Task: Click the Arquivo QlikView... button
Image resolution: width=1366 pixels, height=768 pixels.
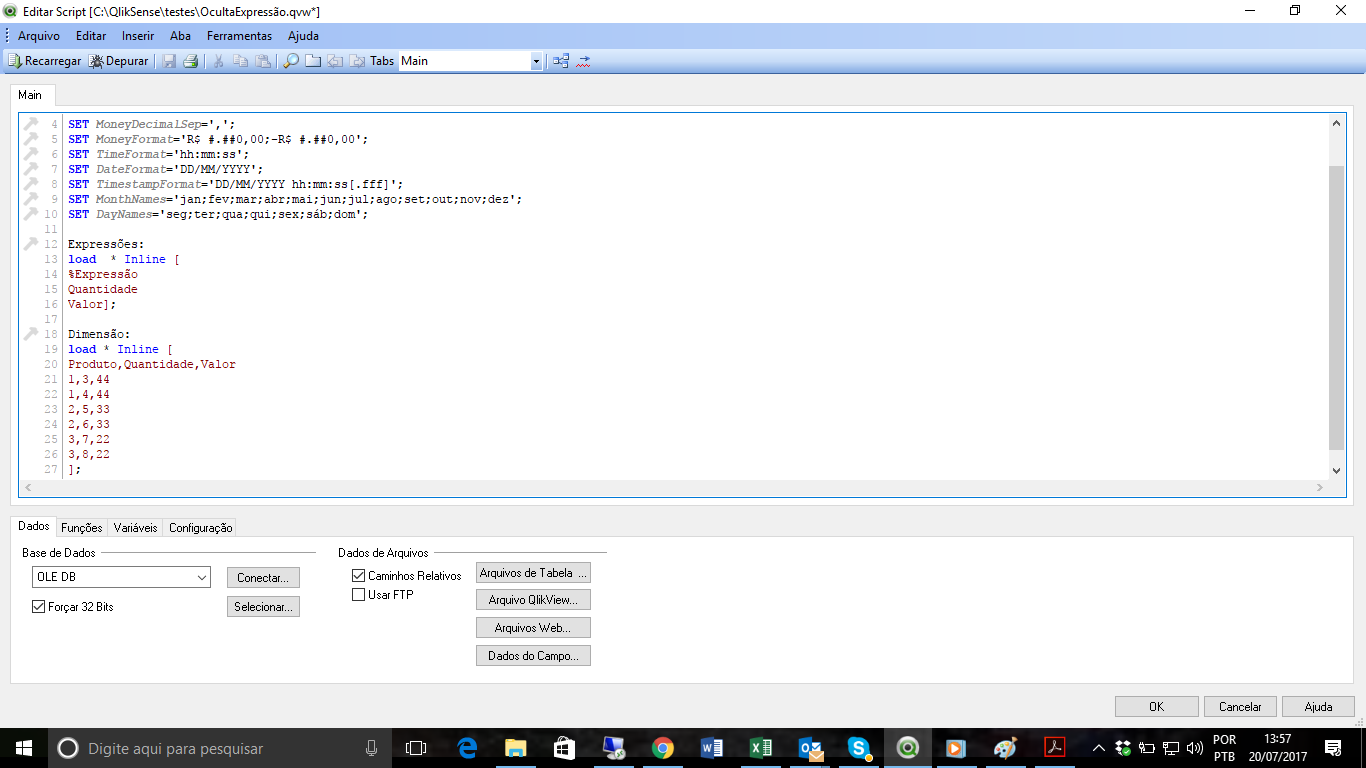Action: (533, 600)
